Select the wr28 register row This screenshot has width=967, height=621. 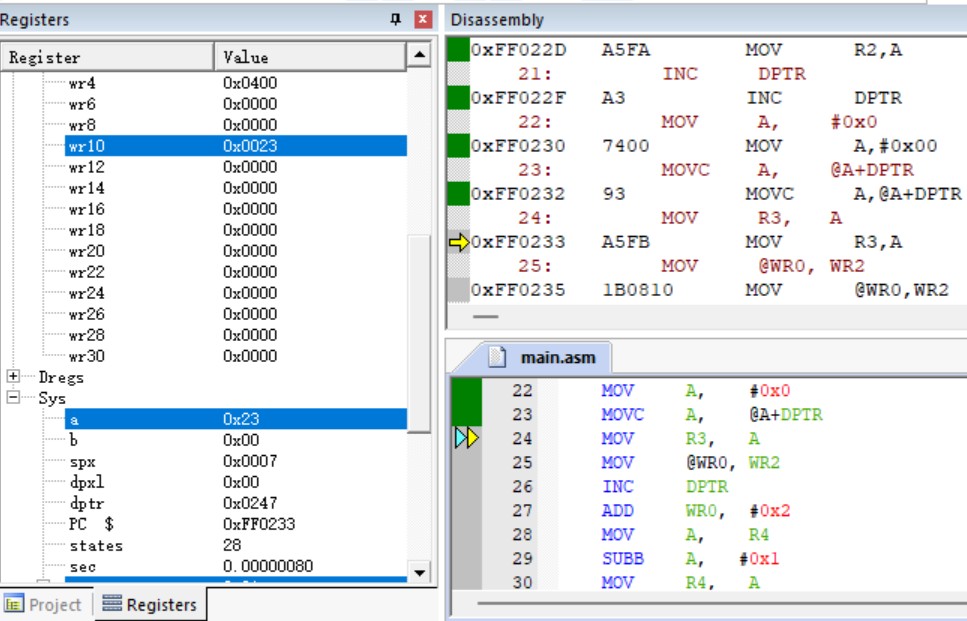tap(236, 335)
